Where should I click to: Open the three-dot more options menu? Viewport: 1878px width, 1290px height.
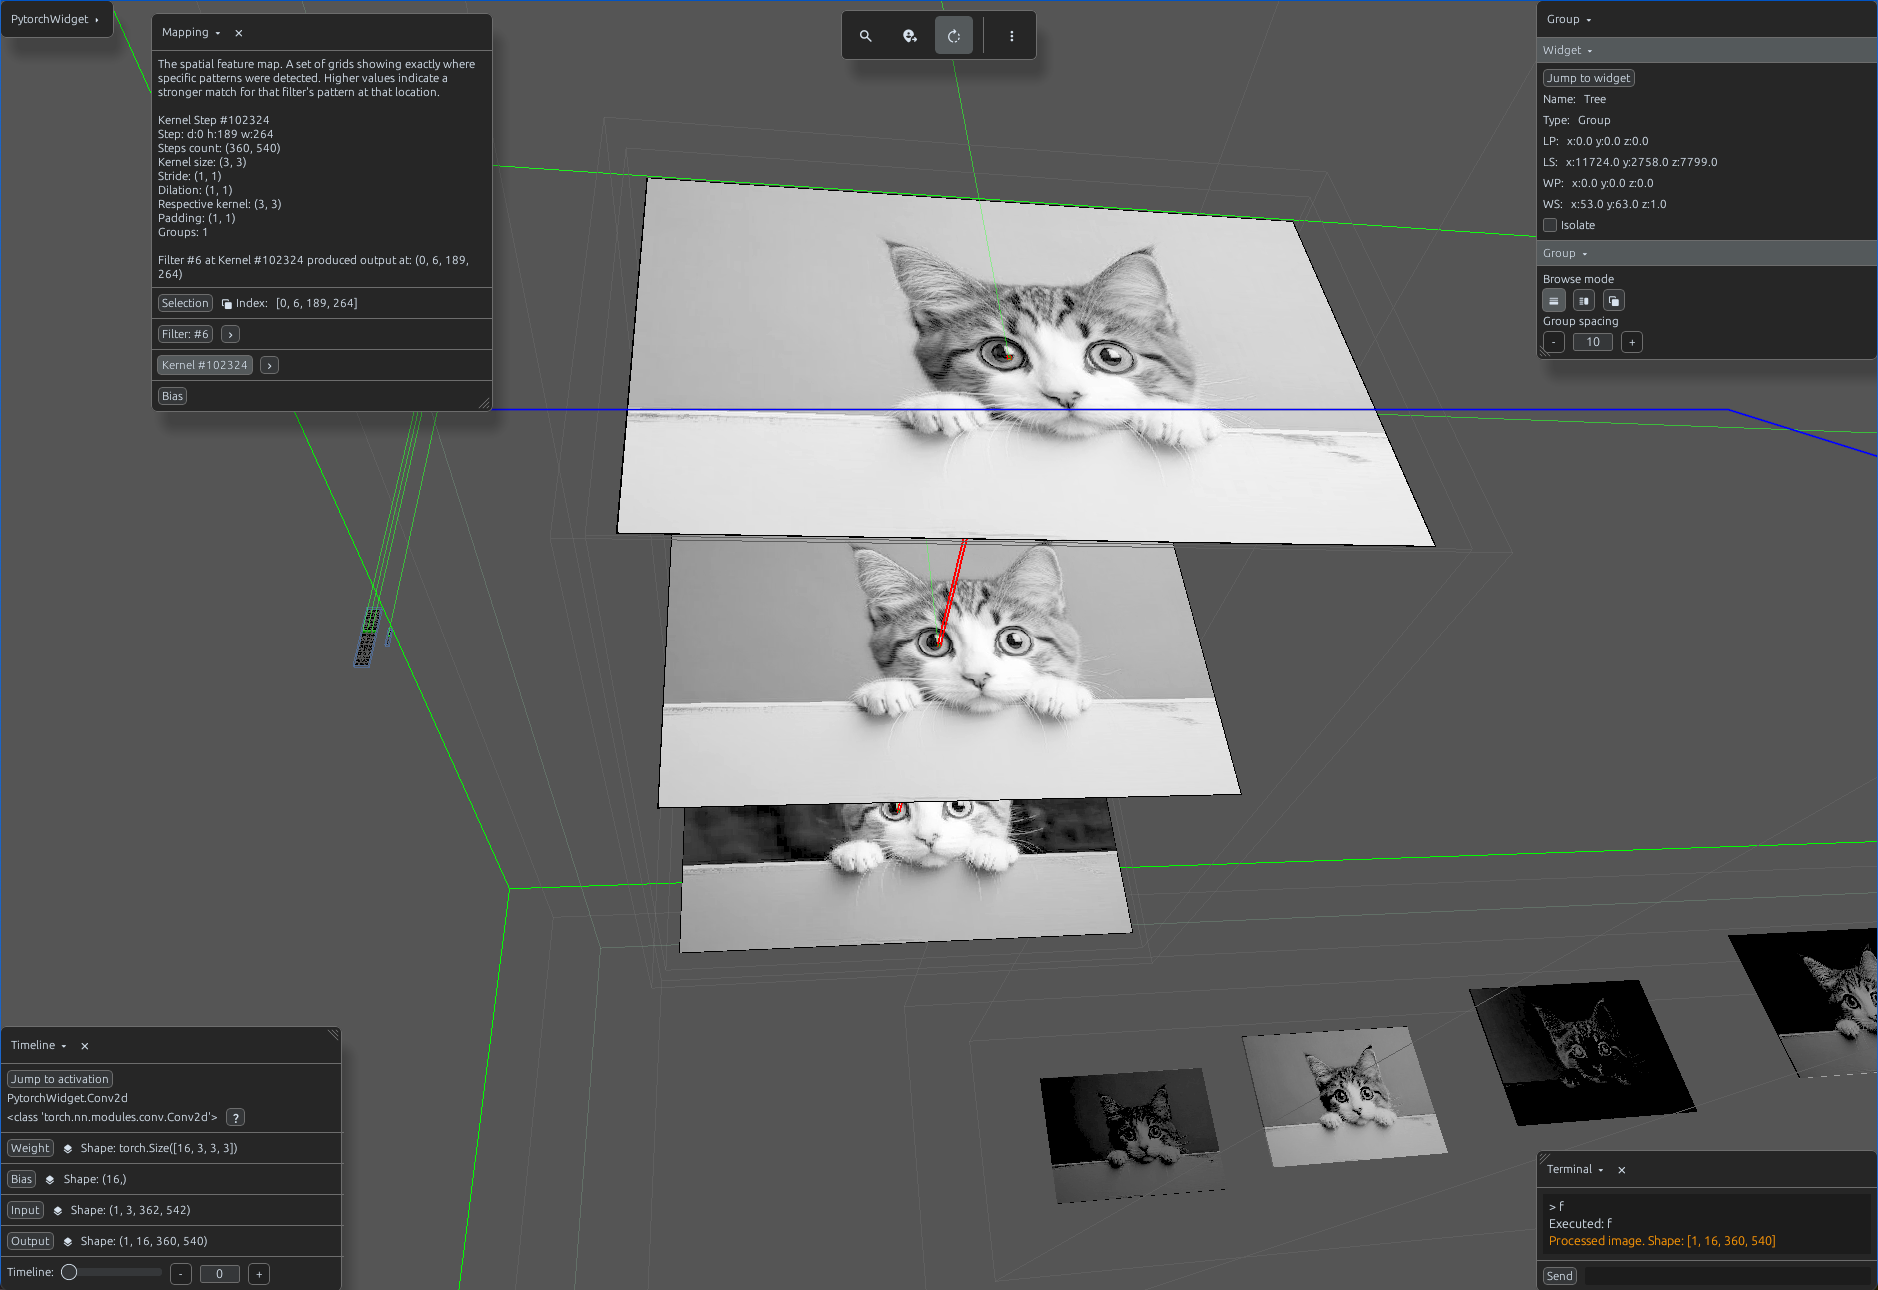[x=1012, y=36]
